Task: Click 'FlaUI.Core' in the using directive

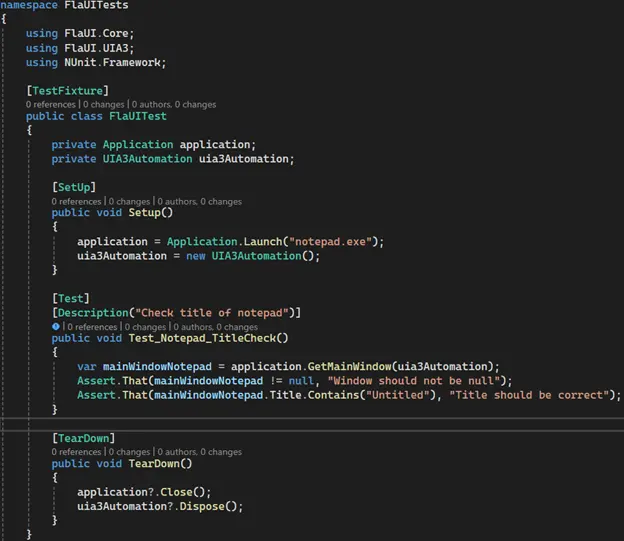Action: pyautogui.click(x=96, y=33)
